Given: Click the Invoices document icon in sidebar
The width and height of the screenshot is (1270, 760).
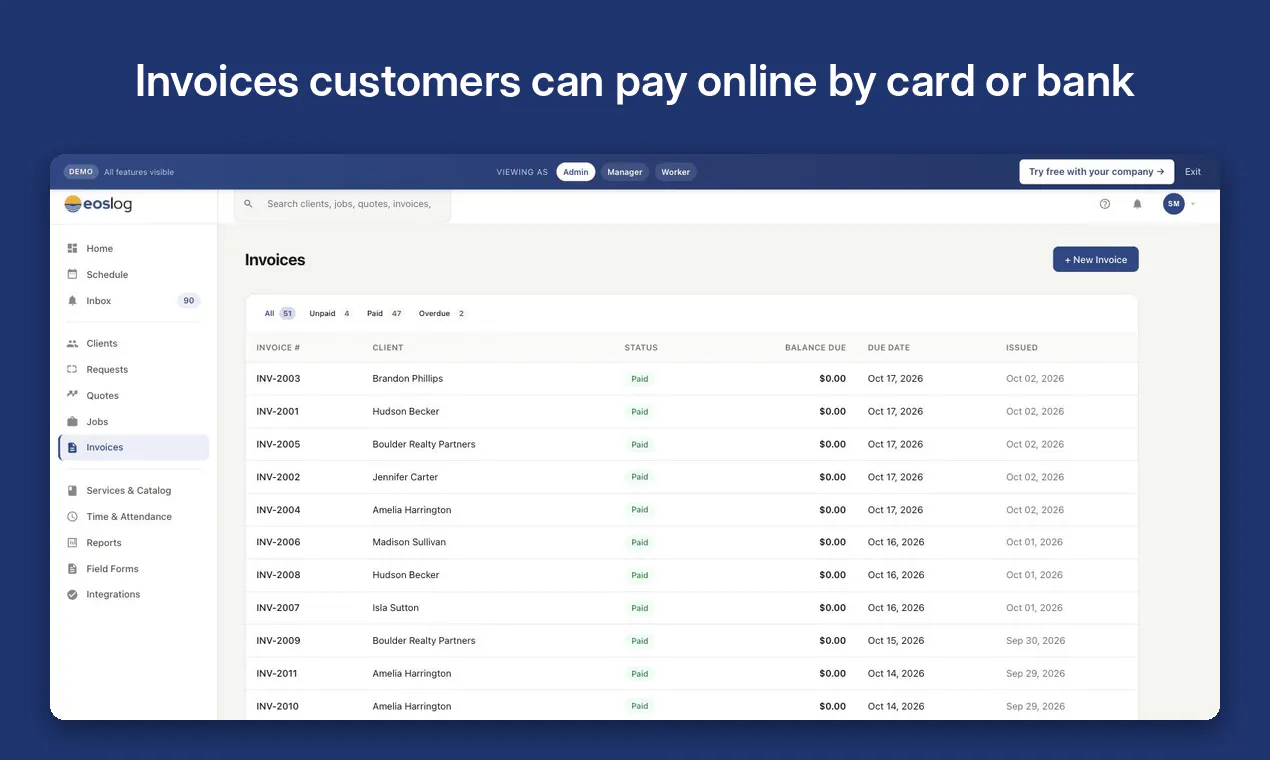Looking at the screenshot, I should (x=72, y=447).
